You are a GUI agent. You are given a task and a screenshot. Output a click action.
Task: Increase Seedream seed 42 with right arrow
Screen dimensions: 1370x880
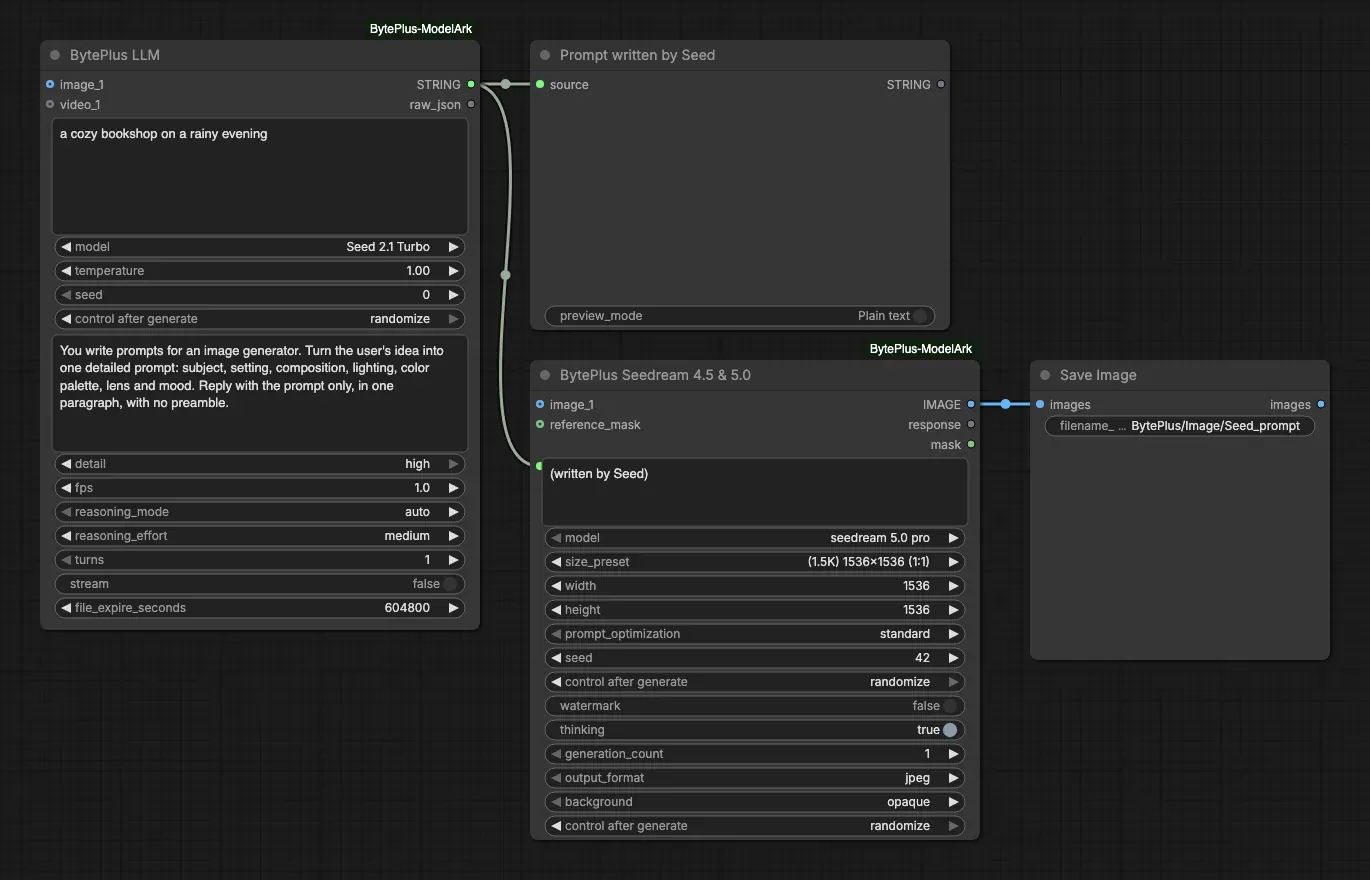(x=953, y=658)
